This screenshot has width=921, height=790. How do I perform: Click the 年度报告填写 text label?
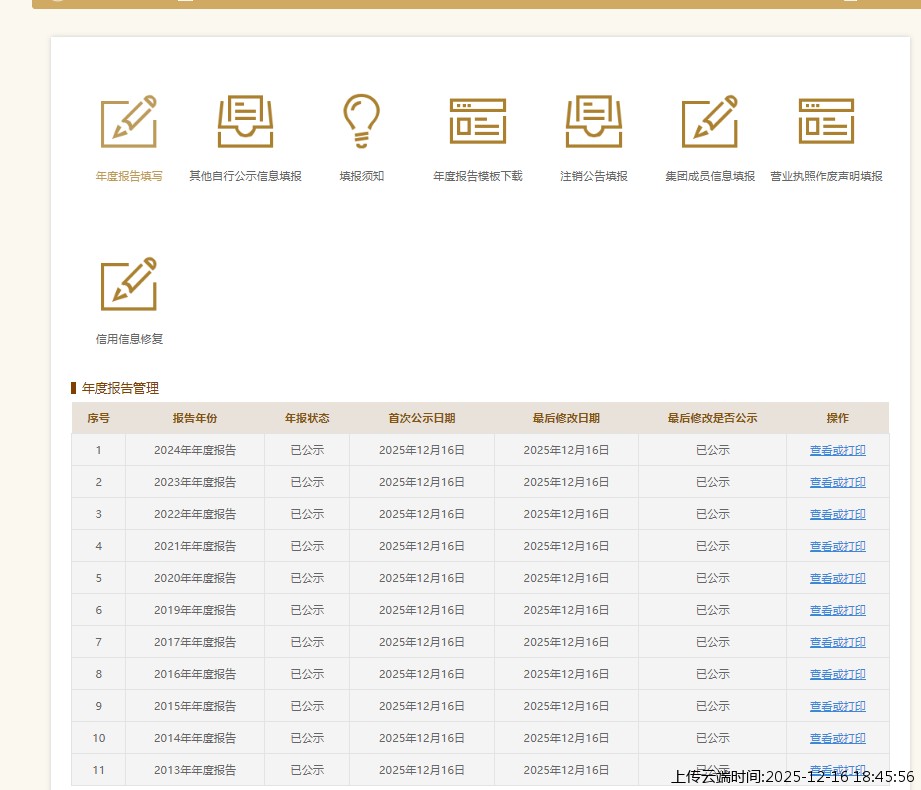[x=129, y=176]
